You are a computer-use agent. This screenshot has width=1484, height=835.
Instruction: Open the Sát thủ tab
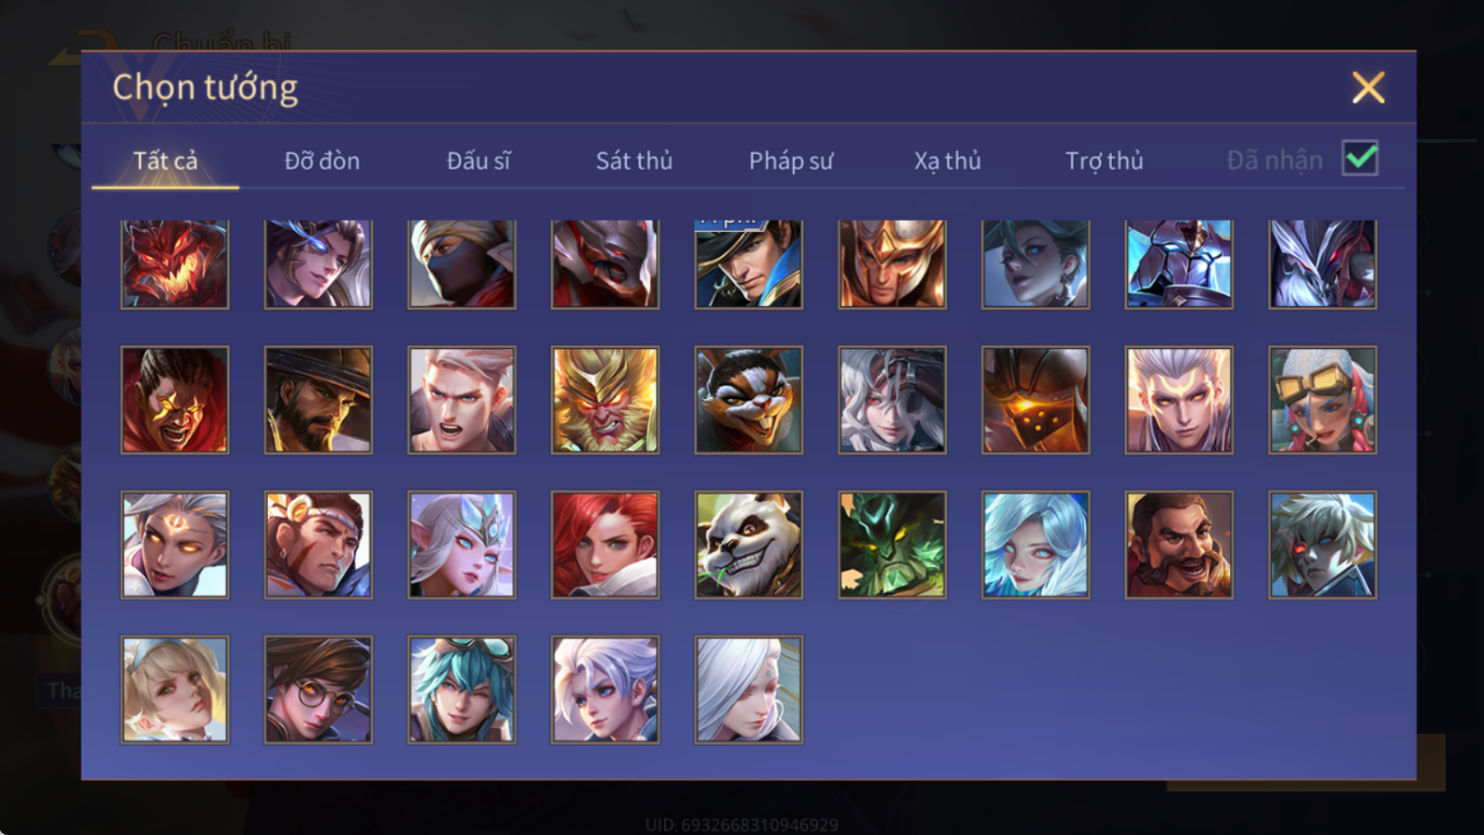point(634,161)
